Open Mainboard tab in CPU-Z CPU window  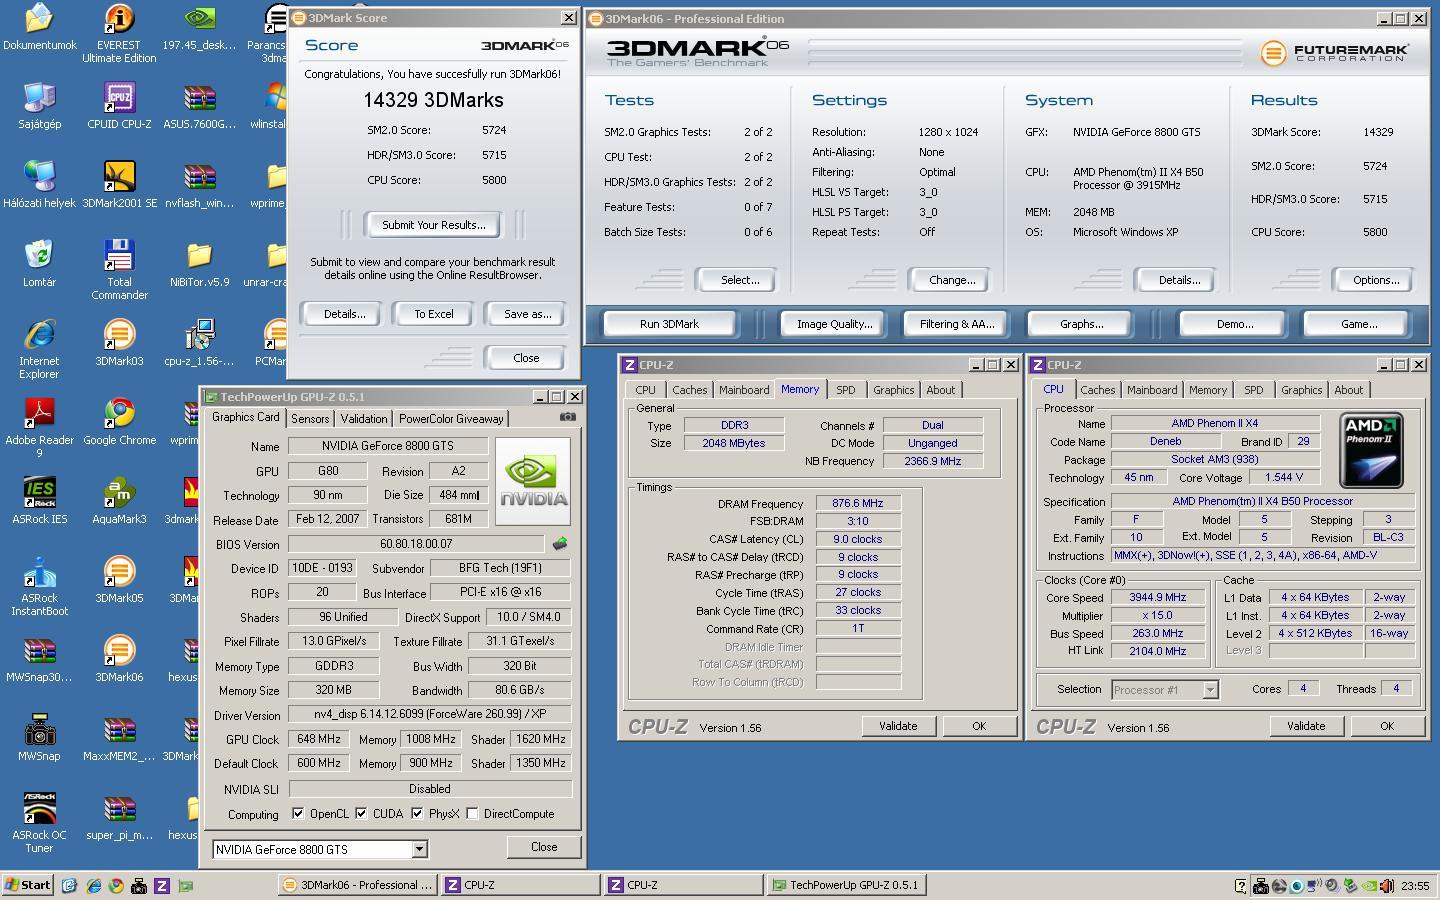(1152, 390)
